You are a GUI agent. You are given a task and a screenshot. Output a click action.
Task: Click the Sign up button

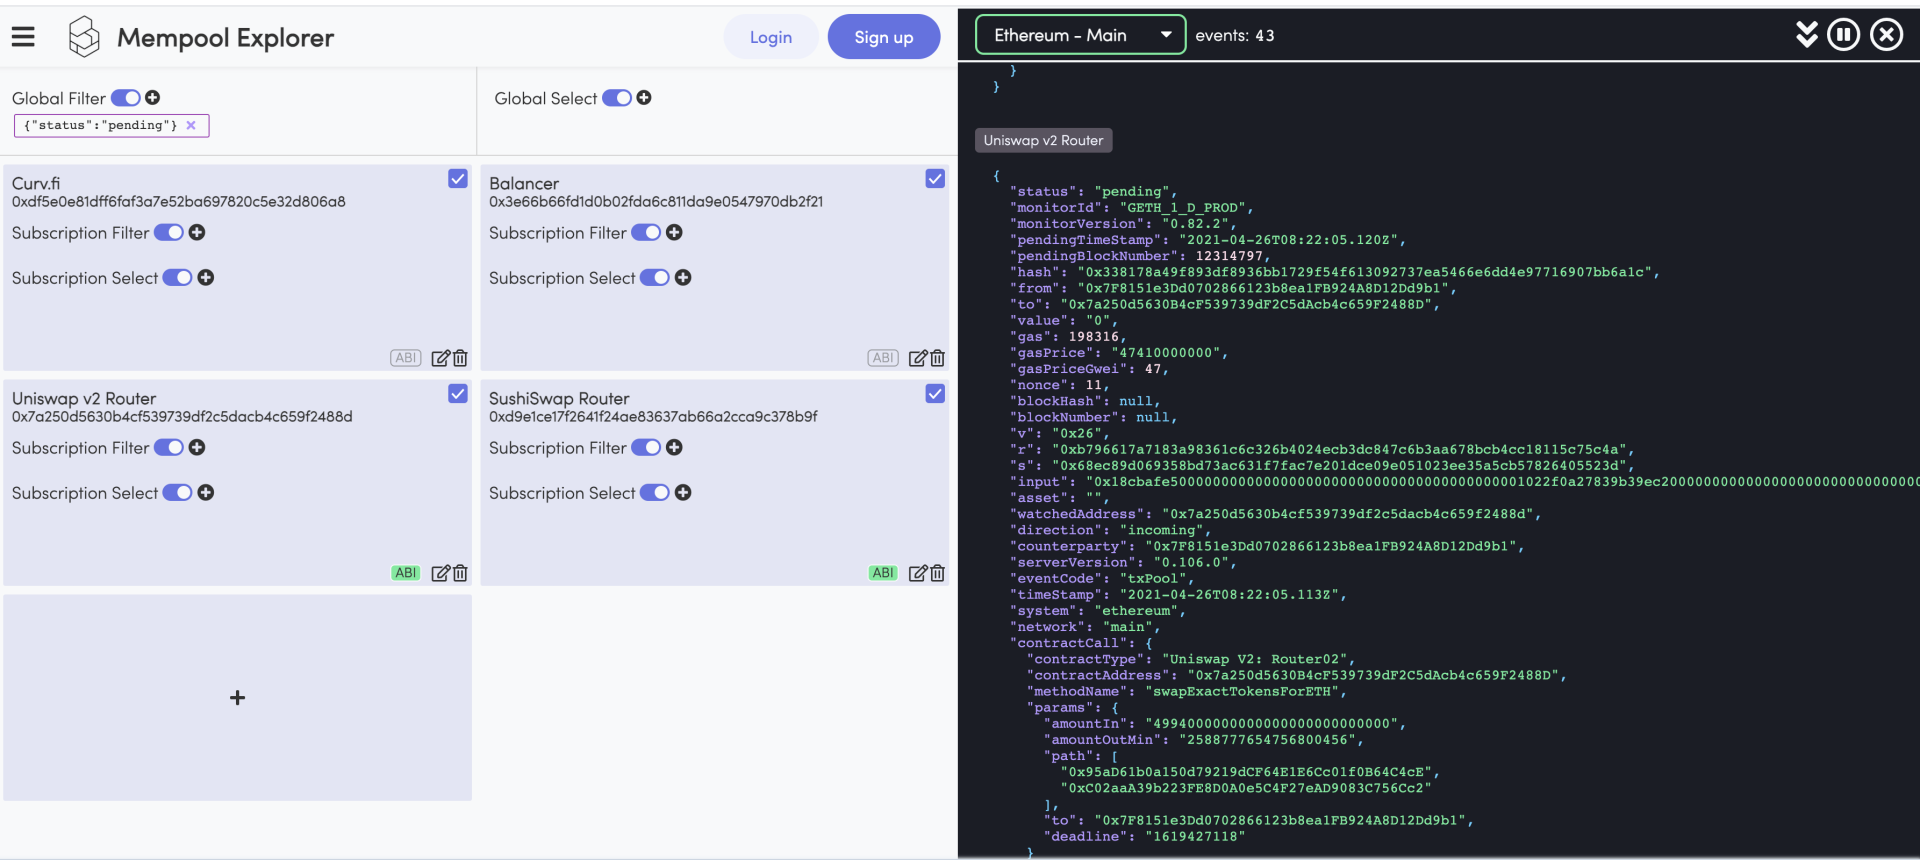(884, 37)
